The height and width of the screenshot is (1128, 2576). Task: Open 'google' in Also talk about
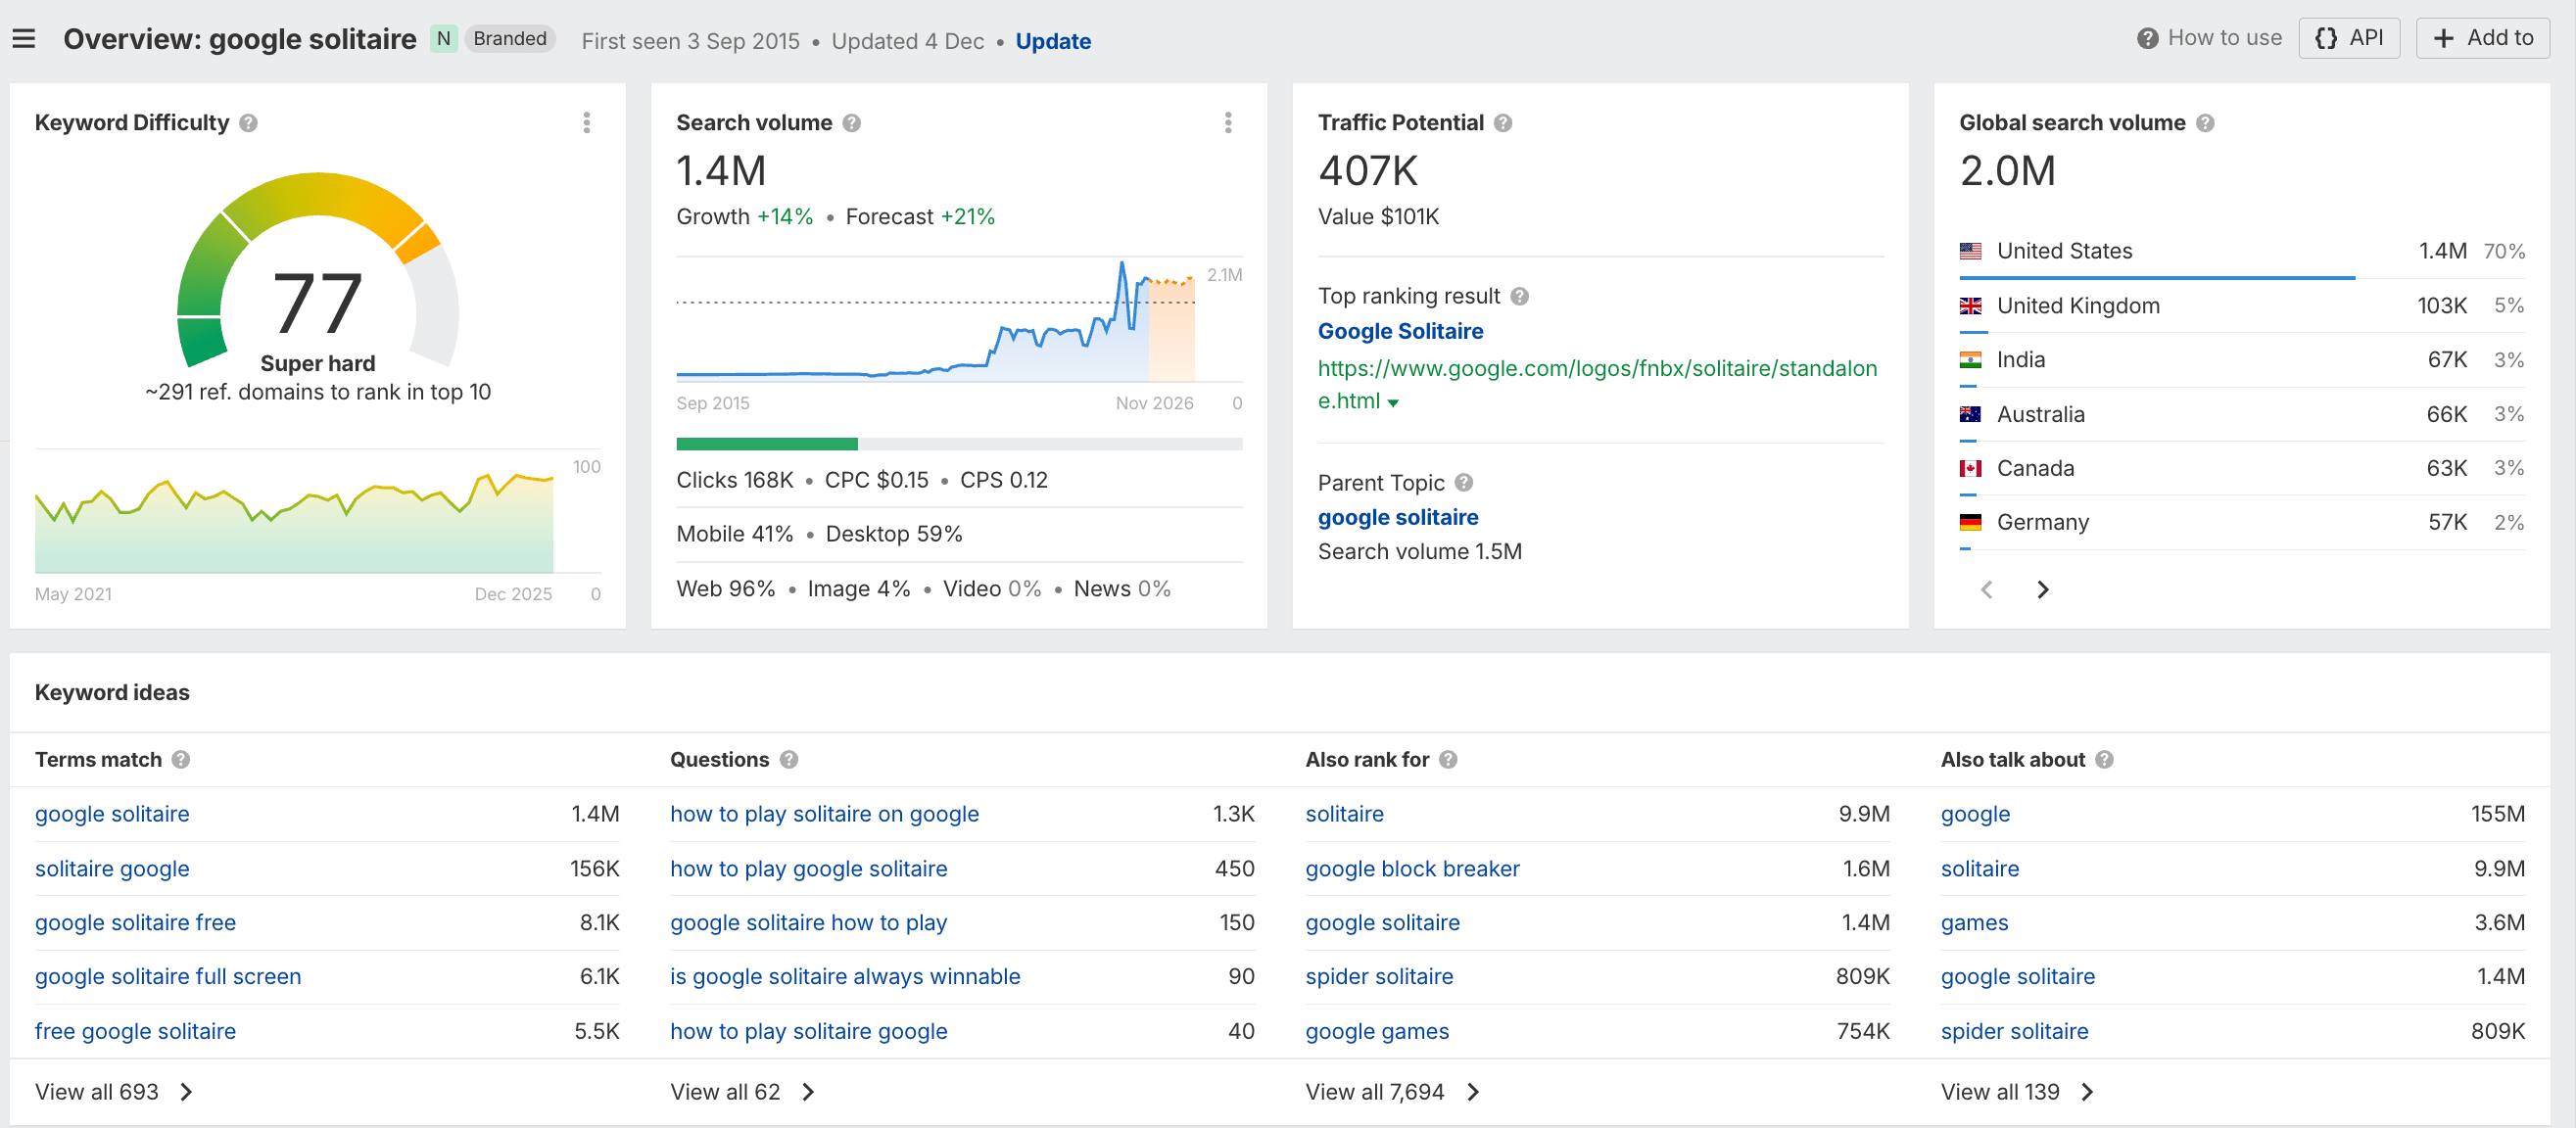1975,814
